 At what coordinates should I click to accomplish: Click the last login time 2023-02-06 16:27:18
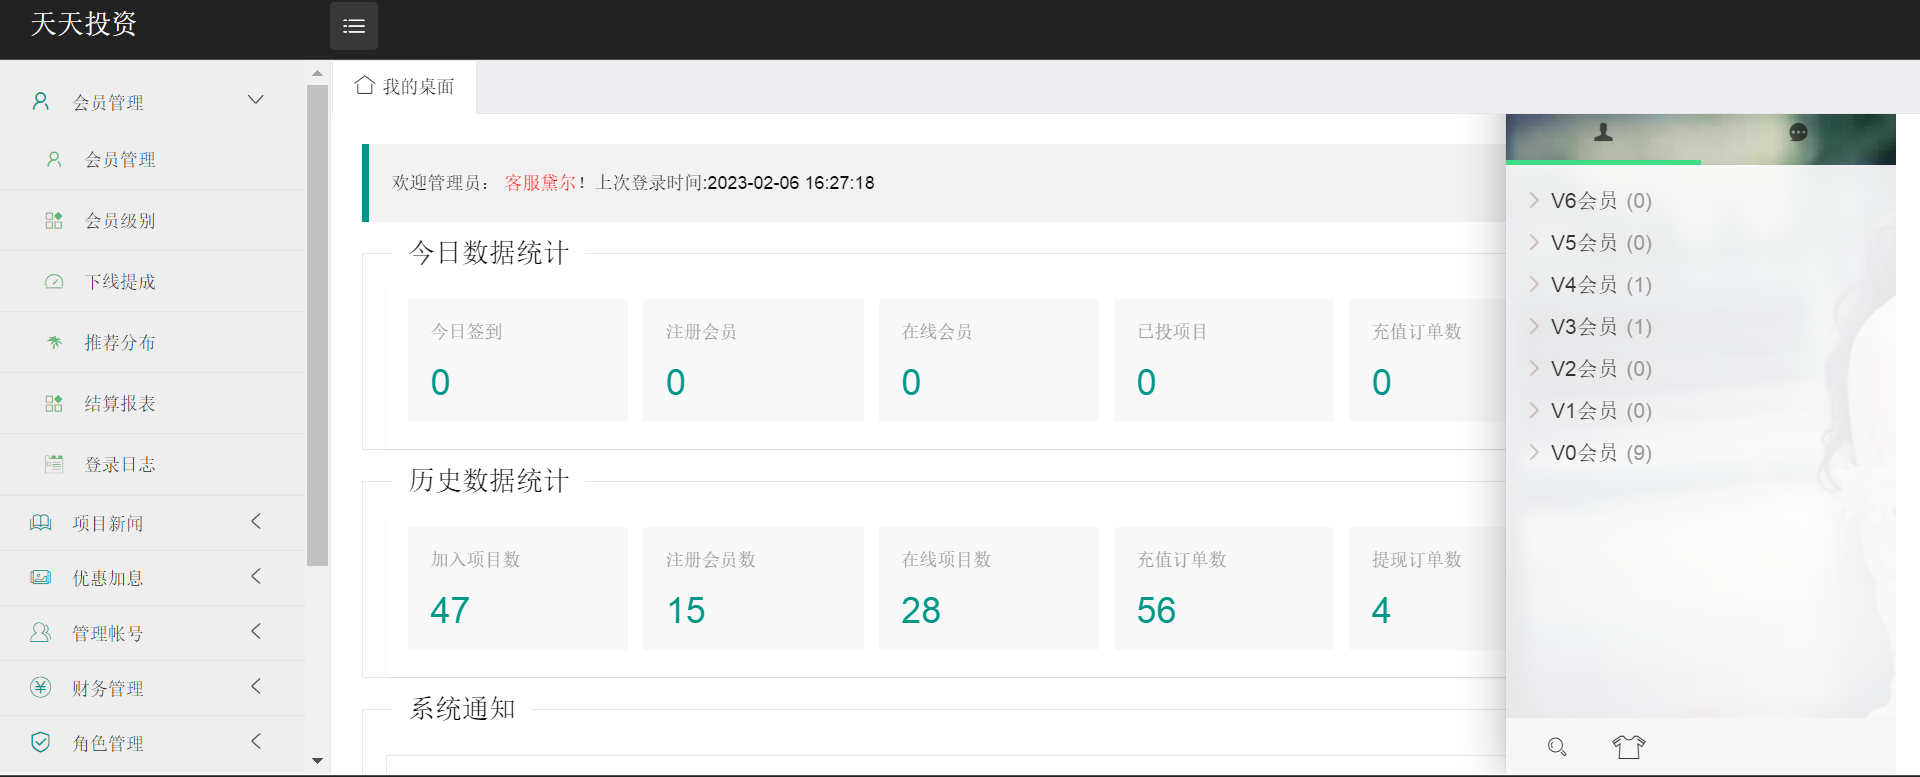791,183
